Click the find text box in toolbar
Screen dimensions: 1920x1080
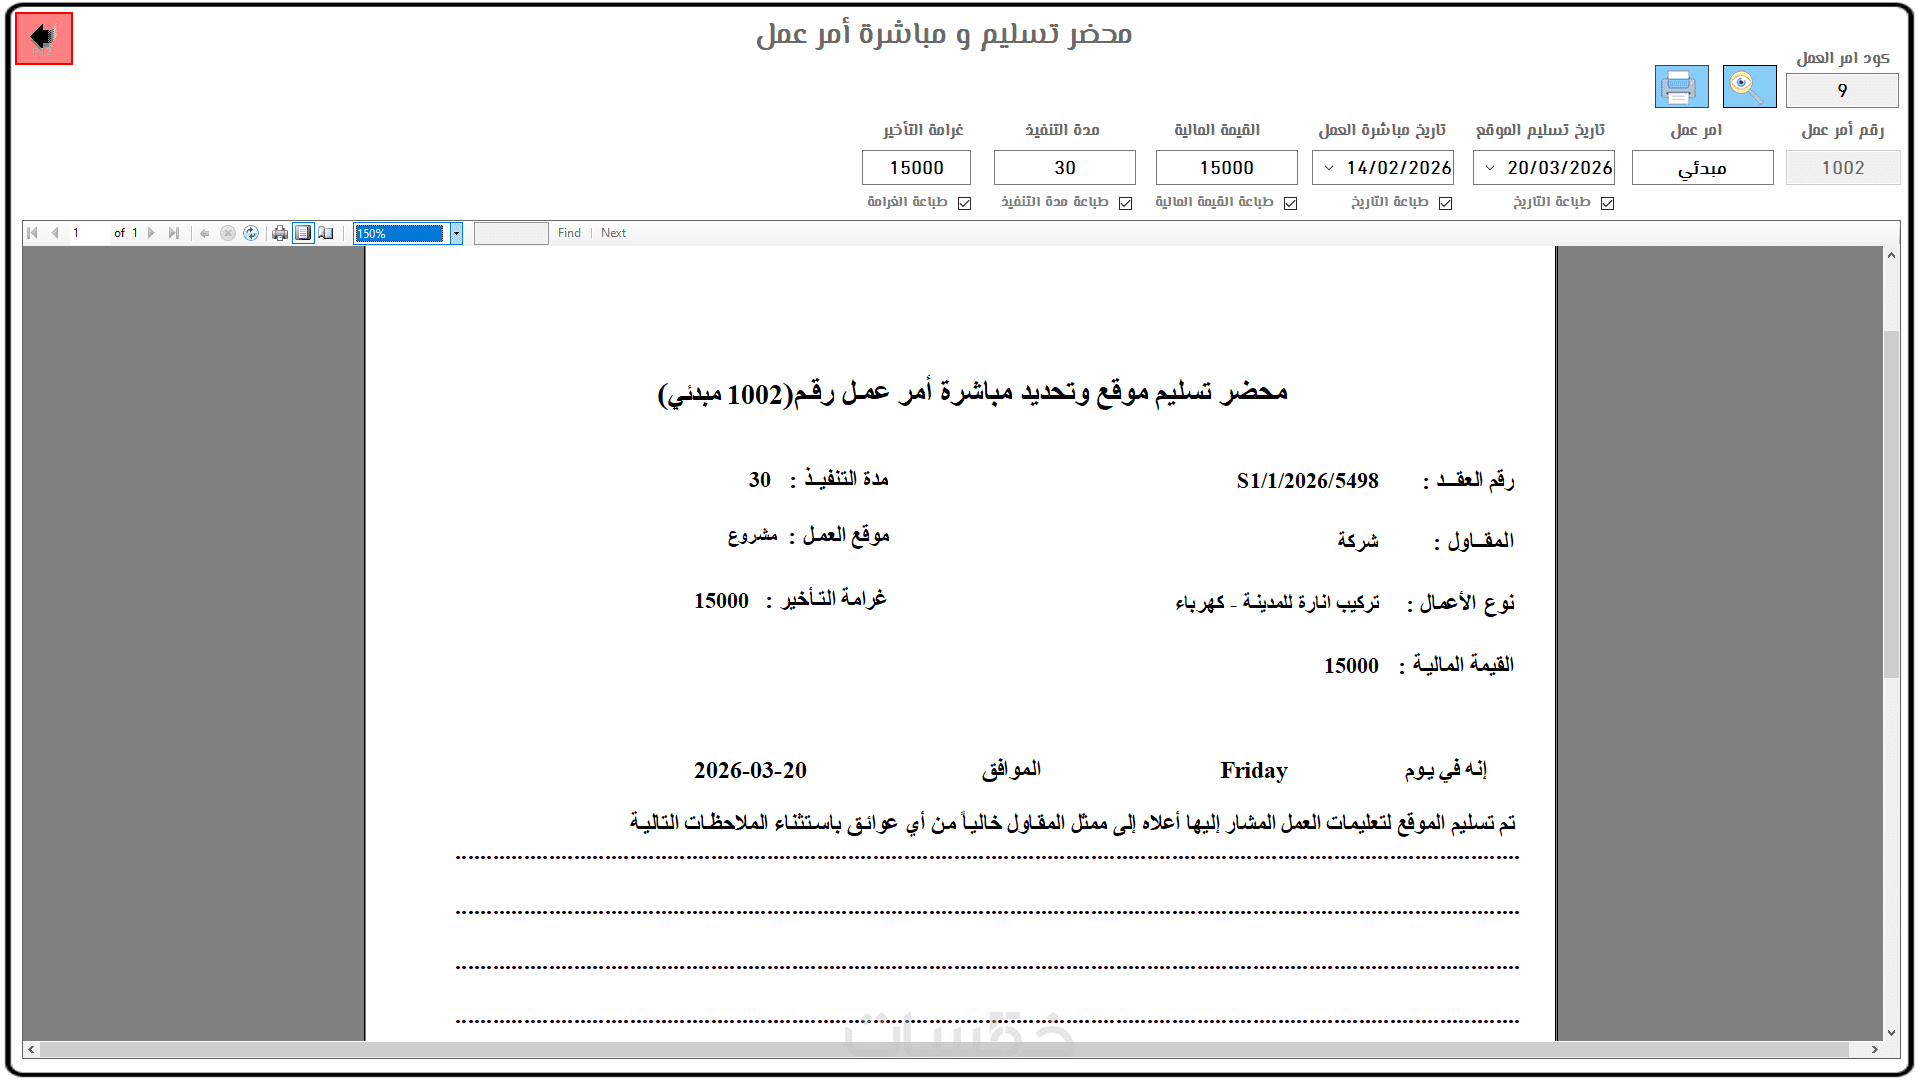point(511,233)
